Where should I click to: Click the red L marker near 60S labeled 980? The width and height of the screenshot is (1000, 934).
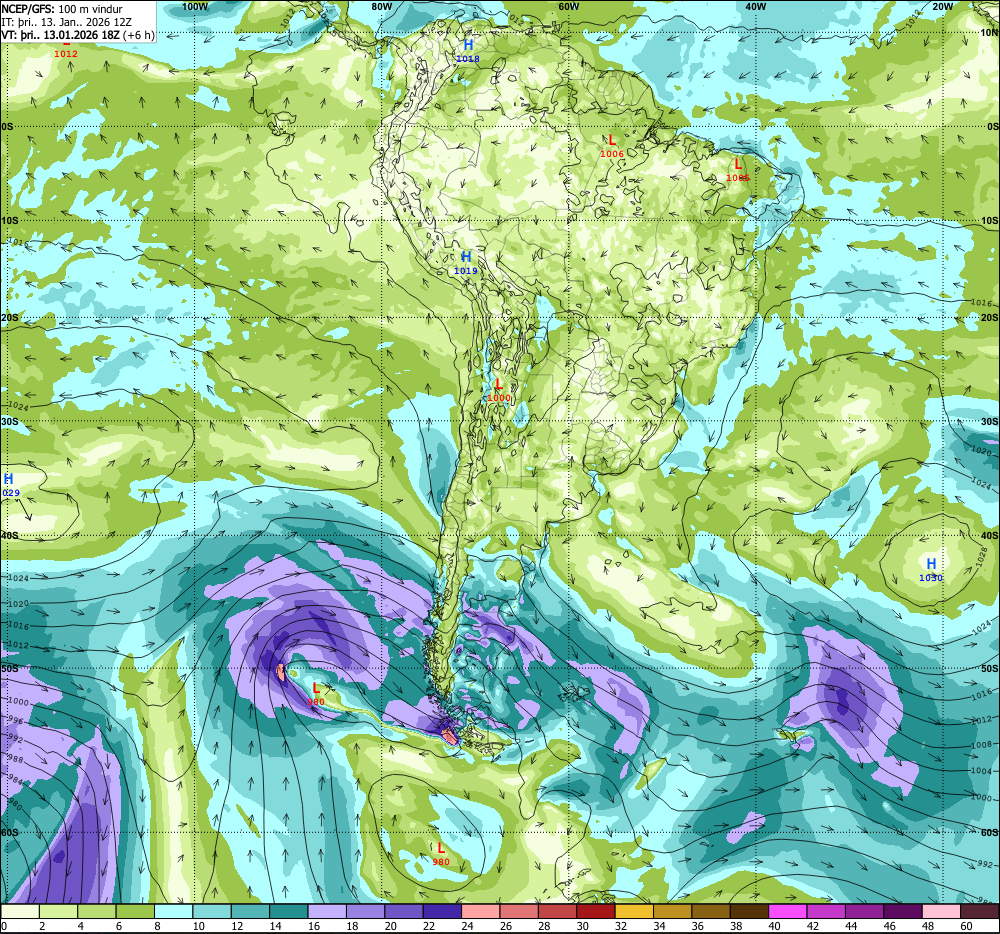pyautogui.click(x=441, y=848)
